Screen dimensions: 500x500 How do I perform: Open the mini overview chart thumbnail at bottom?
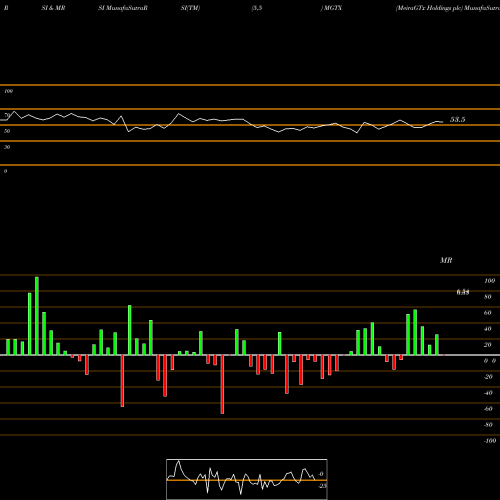(x=247, y=479)
